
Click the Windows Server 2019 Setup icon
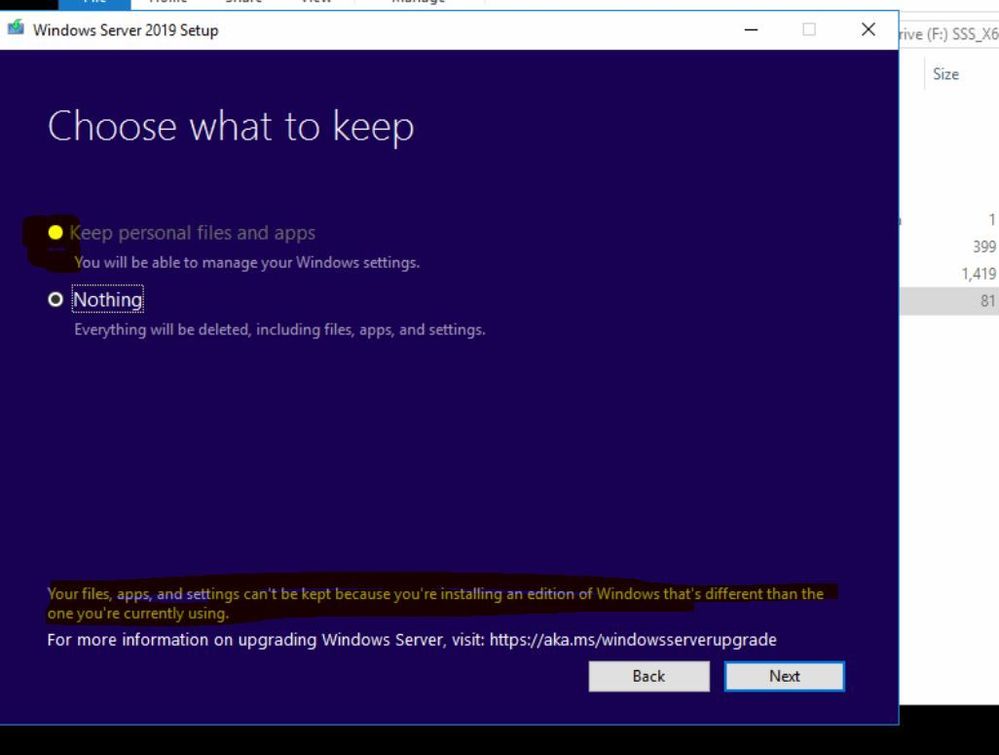16,29
